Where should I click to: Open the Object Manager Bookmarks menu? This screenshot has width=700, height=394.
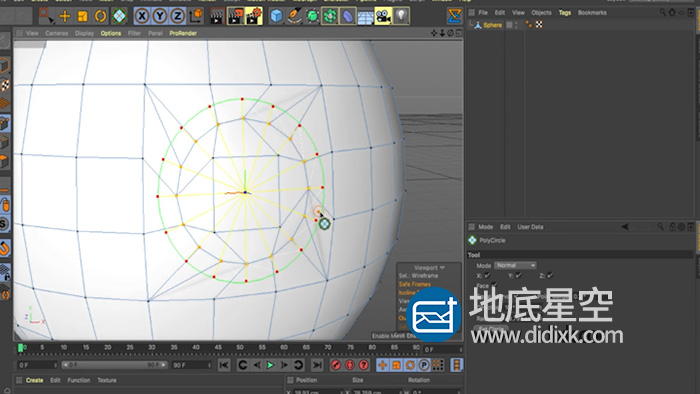point(592,12)
